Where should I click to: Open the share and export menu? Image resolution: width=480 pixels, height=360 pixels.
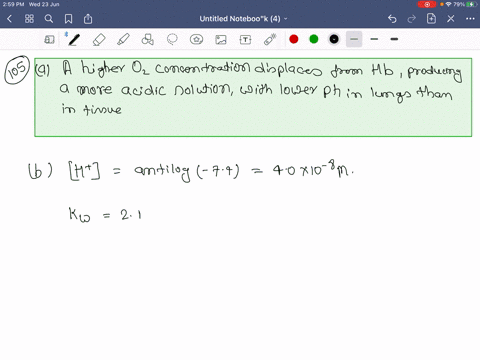pyautogui.click(x=88, y=19)
